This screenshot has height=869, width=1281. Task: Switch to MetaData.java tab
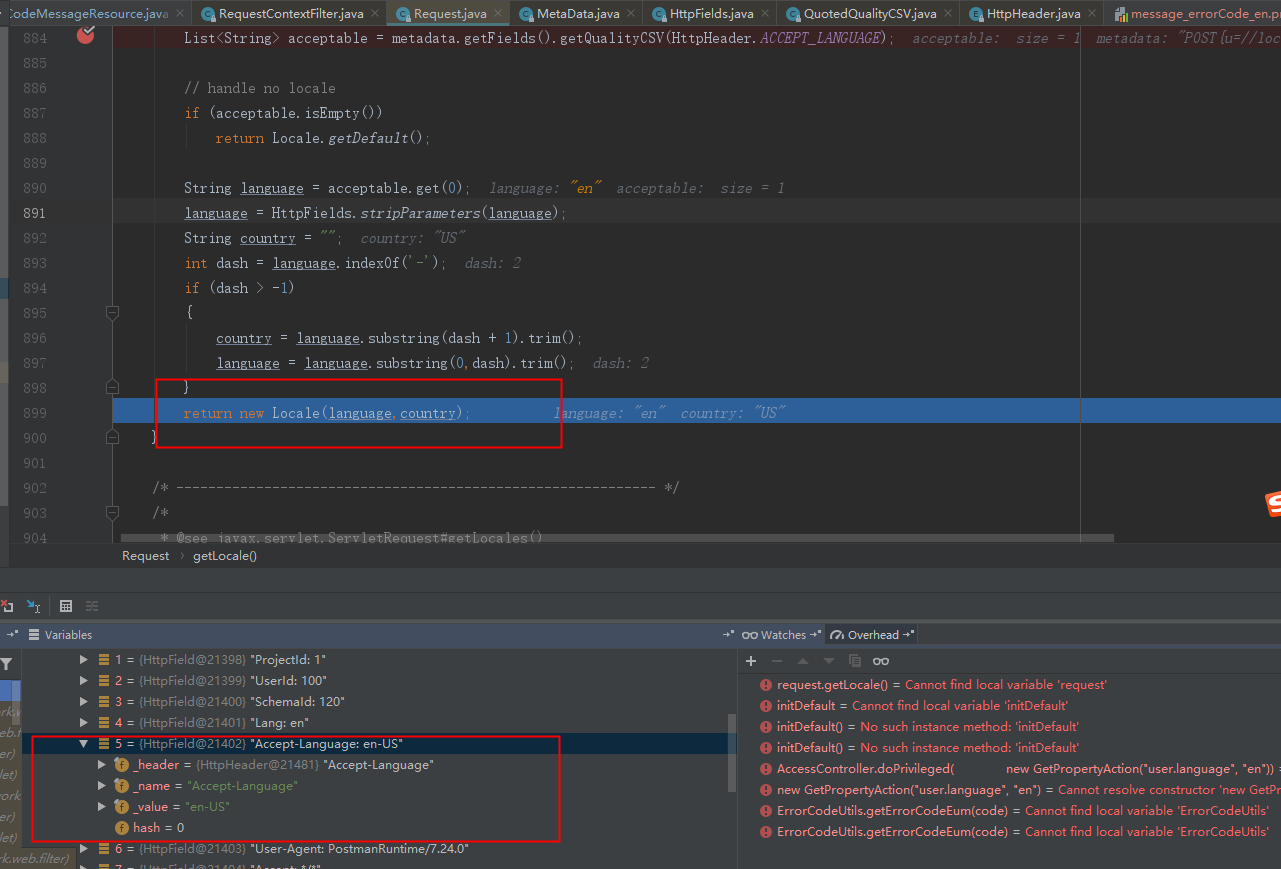[x=578, y=14]
